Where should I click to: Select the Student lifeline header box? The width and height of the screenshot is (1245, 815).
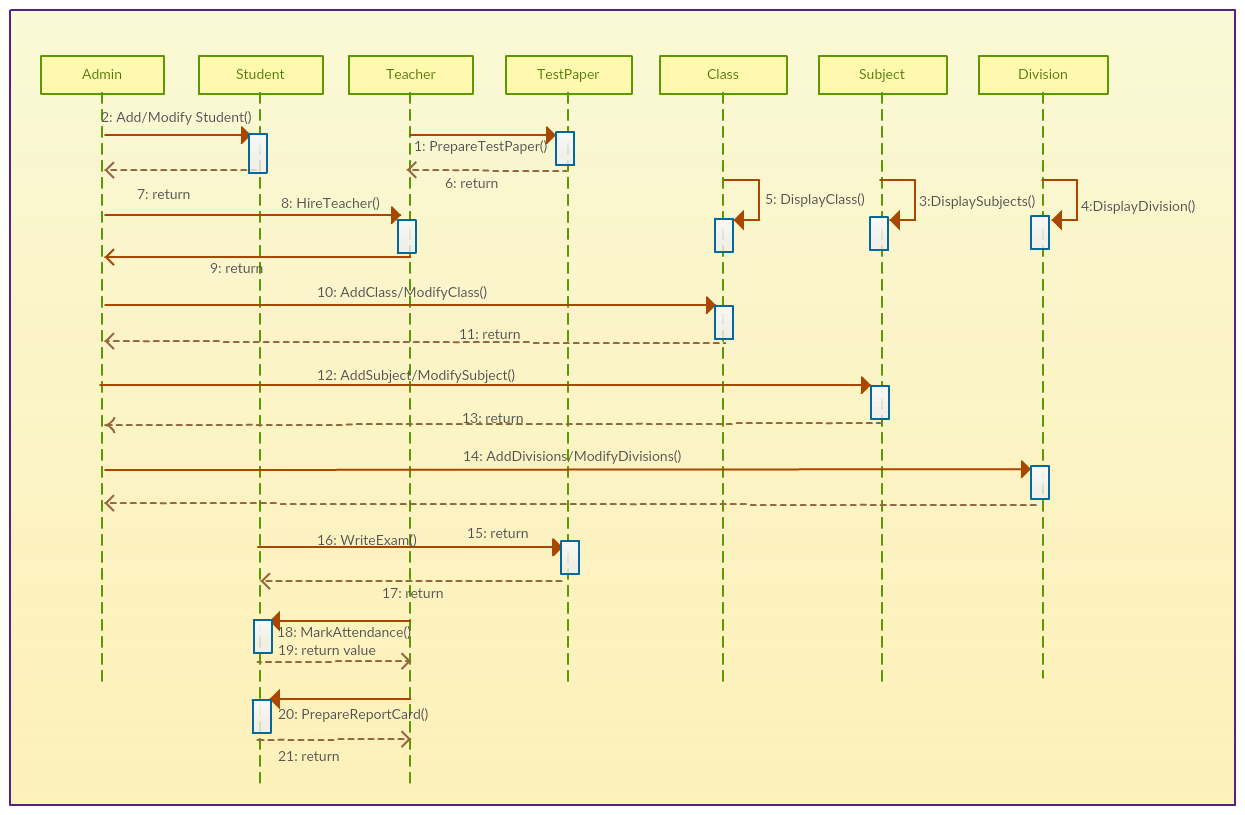(260, 74)
